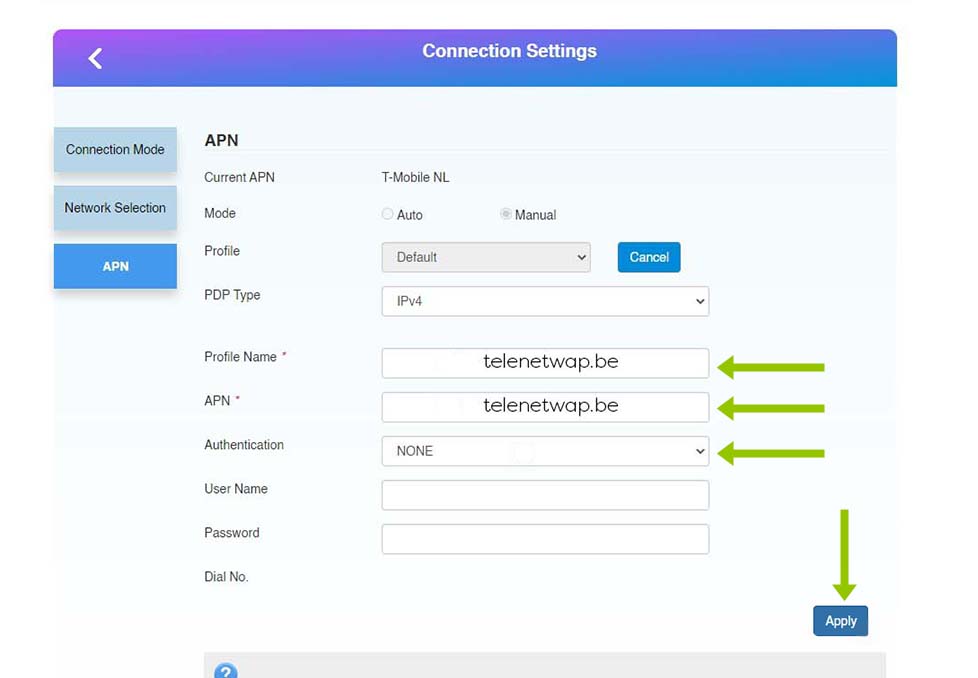Click the APN section heading

pos(221,141)
